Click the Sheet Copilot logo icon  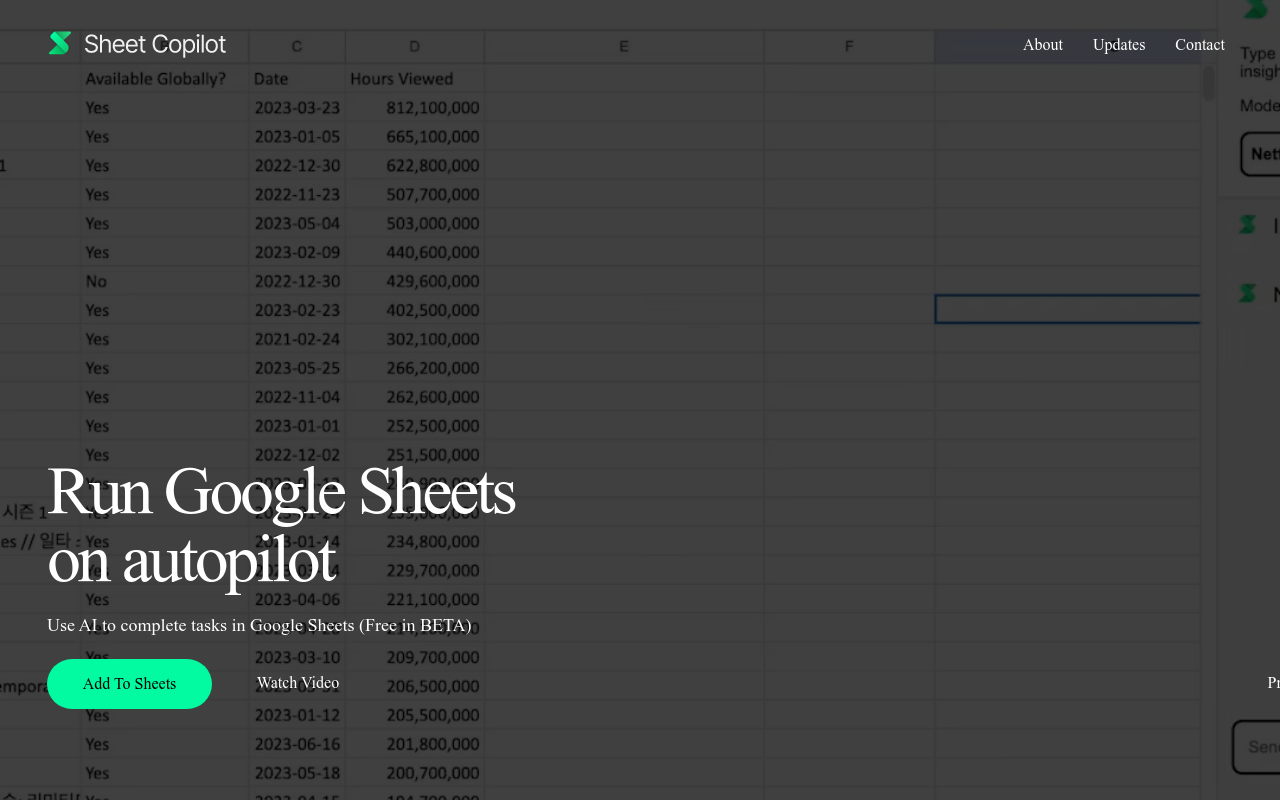(60, 43)
